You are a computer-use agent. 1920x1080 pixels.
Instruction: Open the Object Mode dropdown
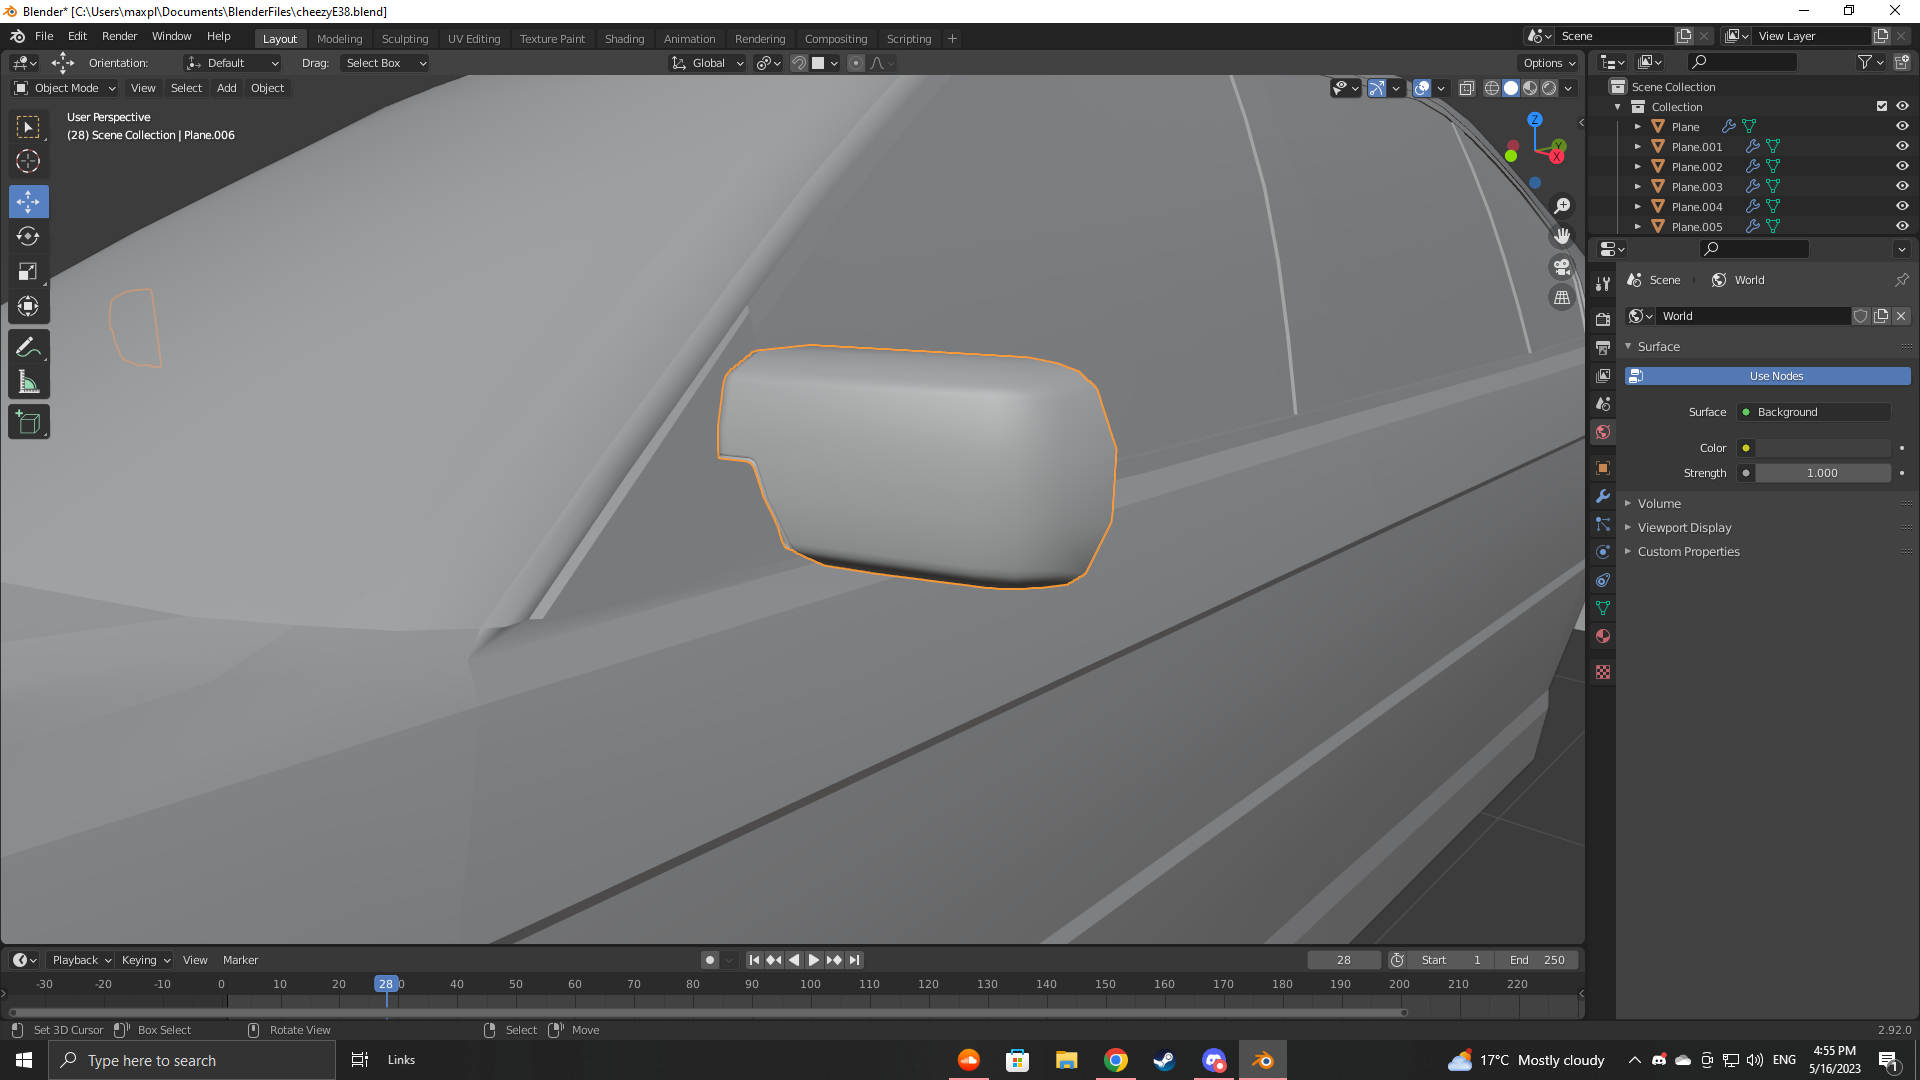tap(65, 88)
